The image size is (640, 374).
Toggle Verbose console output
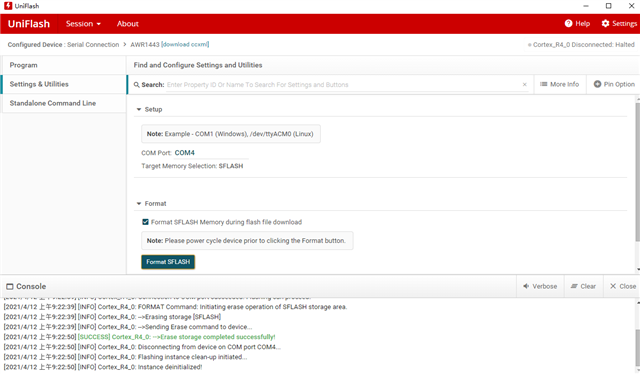pos(540,286)
